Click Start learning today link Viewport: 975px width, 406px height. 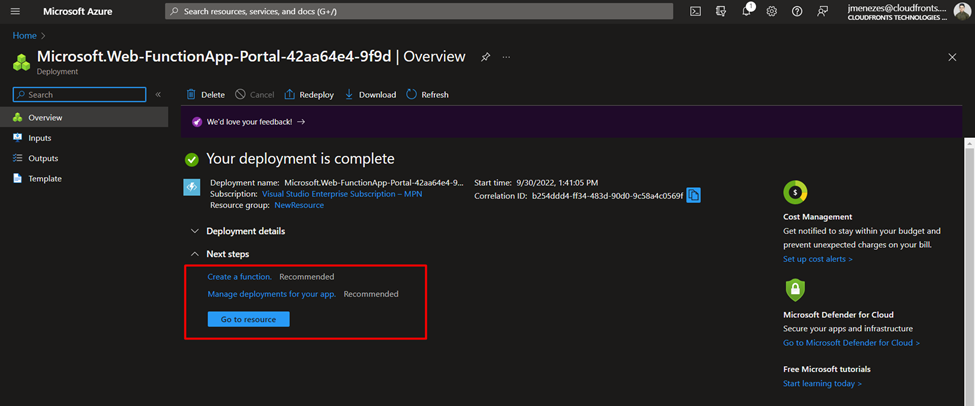tap(822, 384)
